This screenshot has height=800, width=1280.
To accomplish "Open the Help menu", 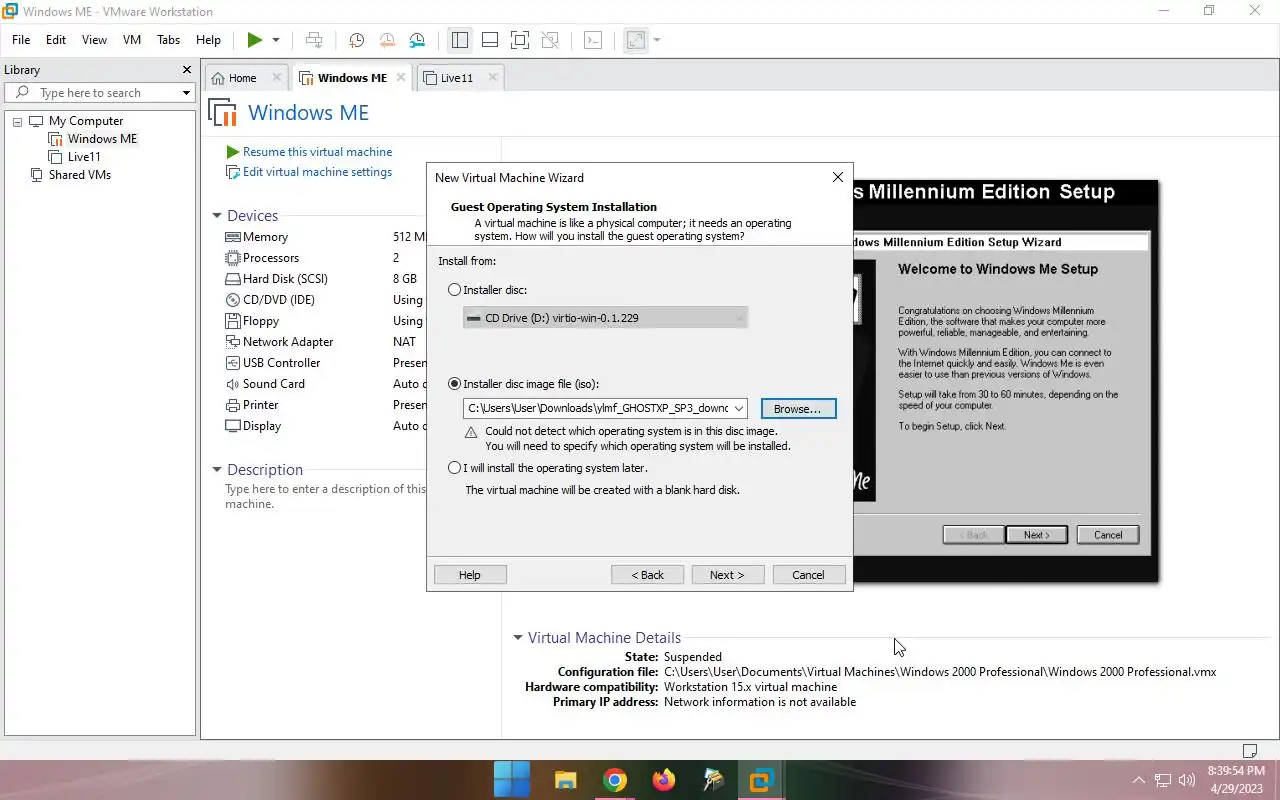I will [x=208, y=40].
